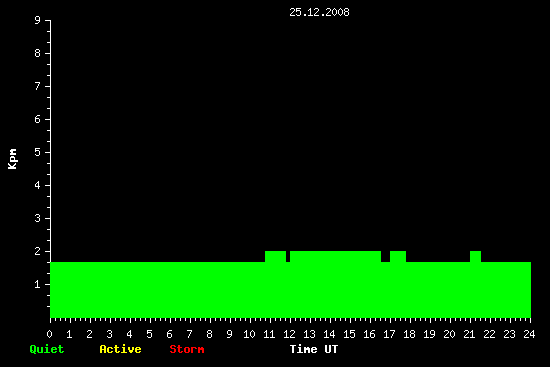Select the red Storm legend label

187,349
